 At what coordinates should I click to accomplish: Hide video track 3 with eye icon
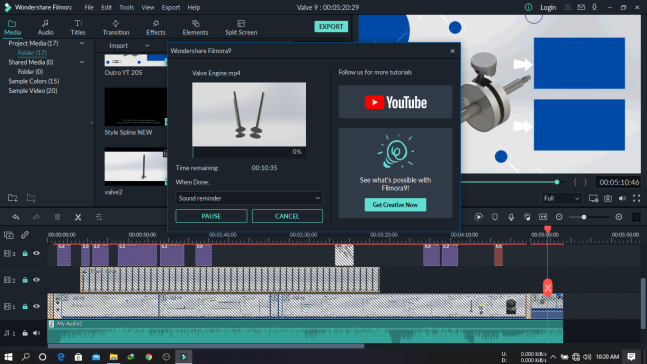coord(36,253)
